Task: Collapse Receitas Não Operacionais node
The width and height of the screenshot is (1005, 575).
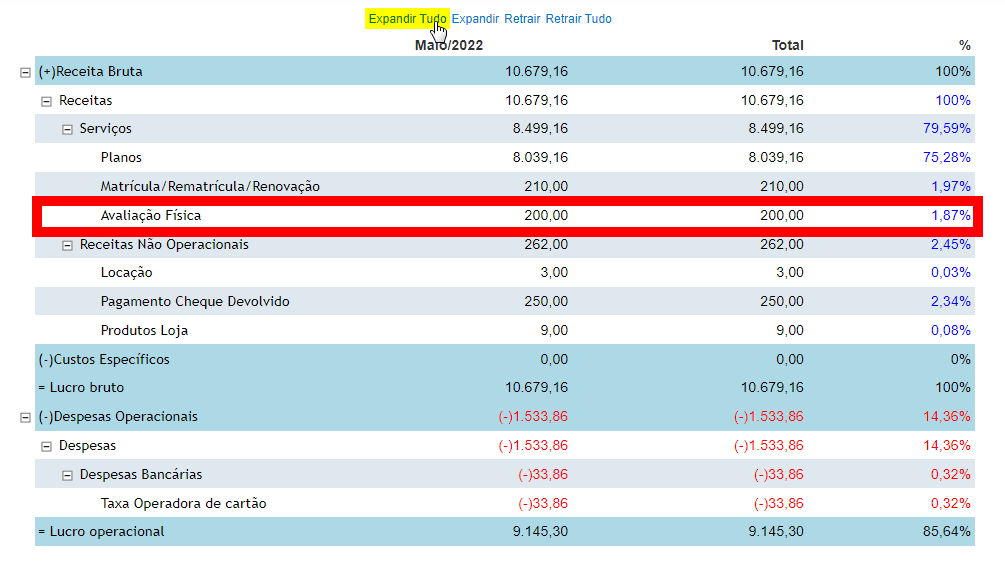Action: tap(67, 245)
